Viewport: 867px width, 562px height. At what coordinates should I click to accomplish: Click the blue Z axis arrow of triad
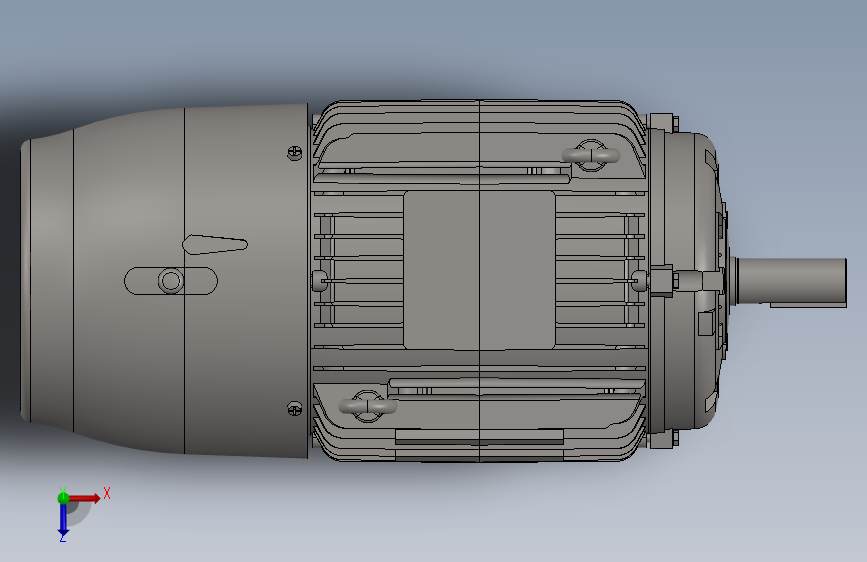(x=63, y=519)
